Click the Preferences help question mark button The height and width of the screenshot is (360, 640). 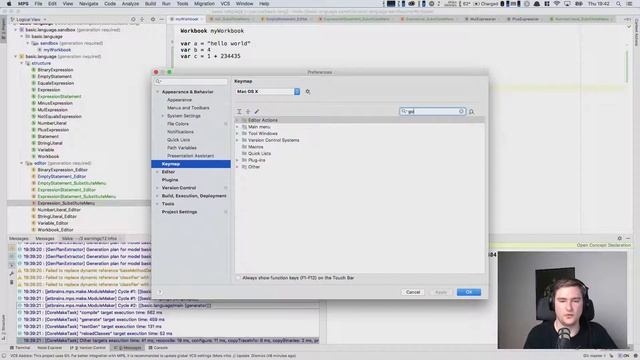(160, 292)
